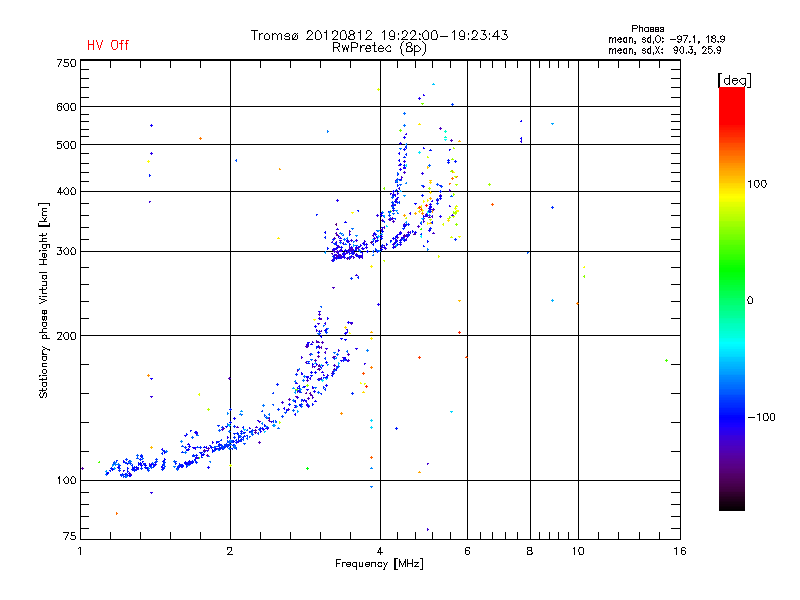Screen dimensions: 800x600
Task: Select the Tromsø date-time title text
Action: click(379, 35)
